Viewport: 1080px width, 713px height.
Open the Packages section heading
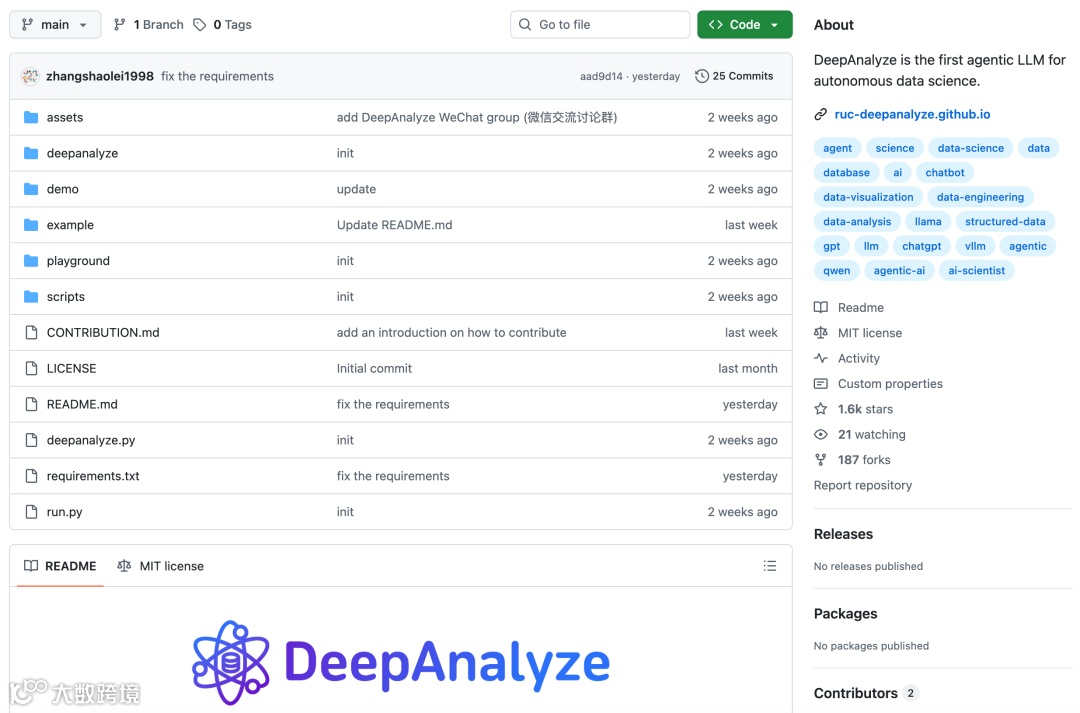(845, 614)
